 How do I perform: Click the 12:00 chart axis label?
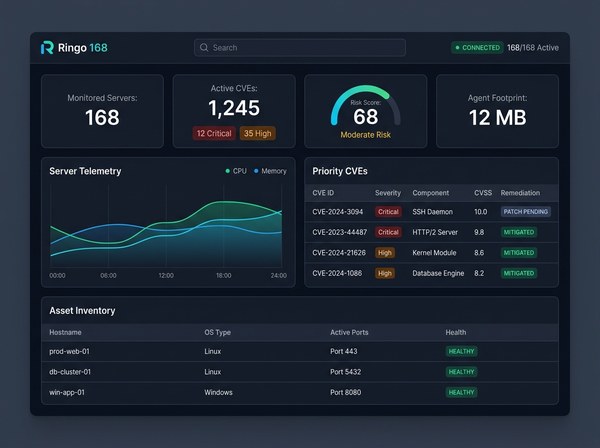(x=166, y=275)
